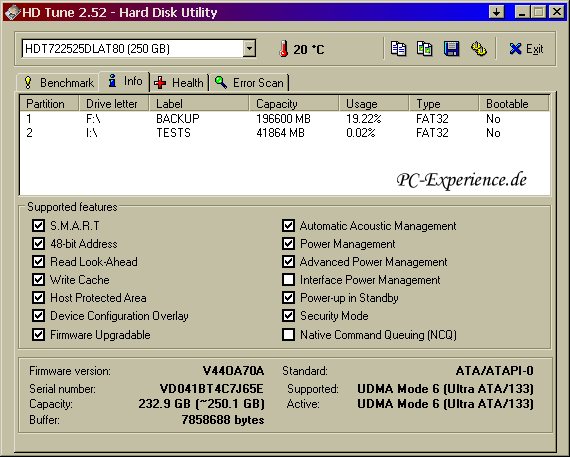Click the 19.22% usage value
Image resolution: width=570 pixels, height=457 pixels.
click(x=364, y=119)
